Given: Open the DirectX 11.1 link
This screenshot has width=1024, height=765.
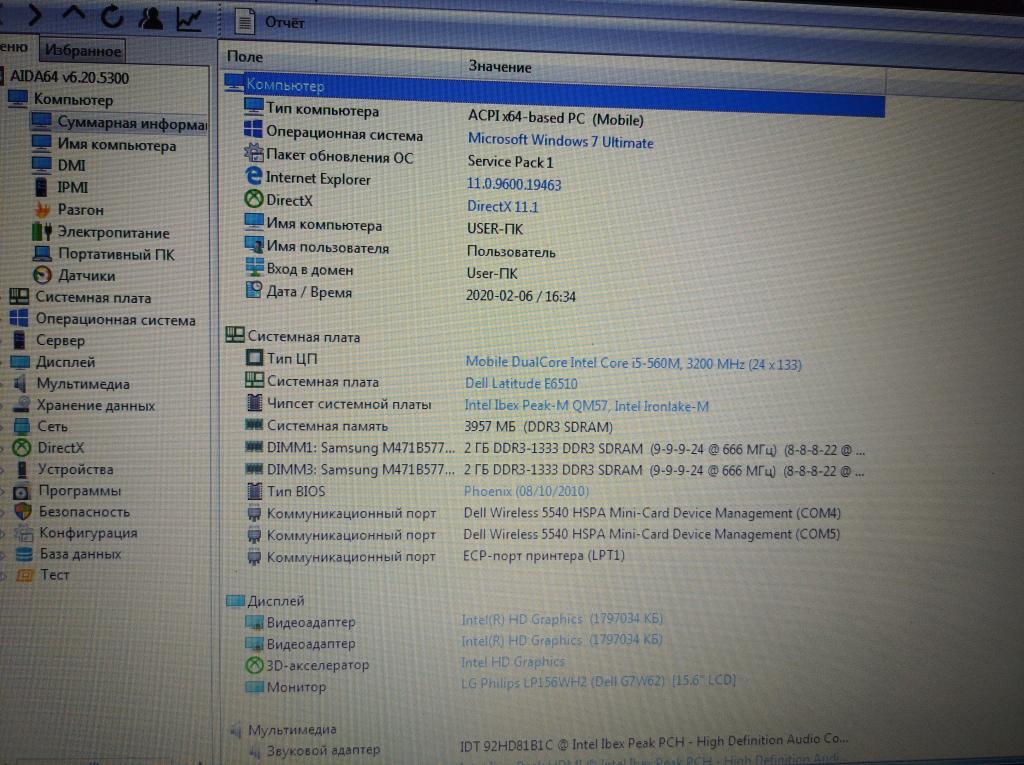Looking at the screenshot, I should tap(502, 206).
